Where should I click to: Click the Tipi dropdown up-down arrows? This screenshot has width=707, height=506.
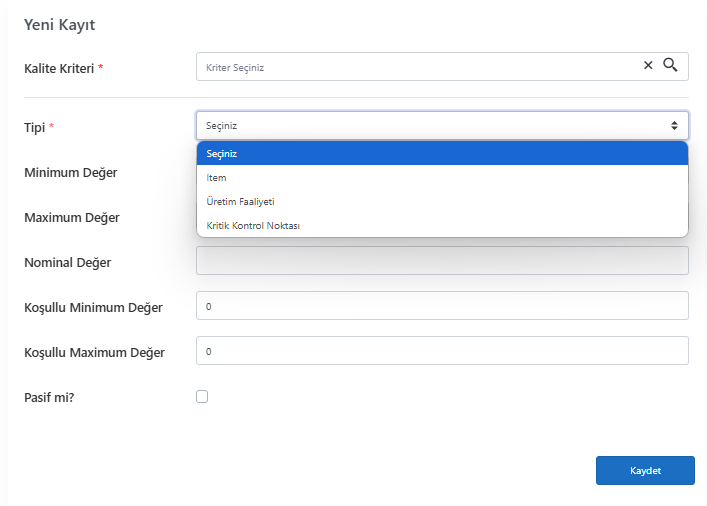click(x=674, y=125)
